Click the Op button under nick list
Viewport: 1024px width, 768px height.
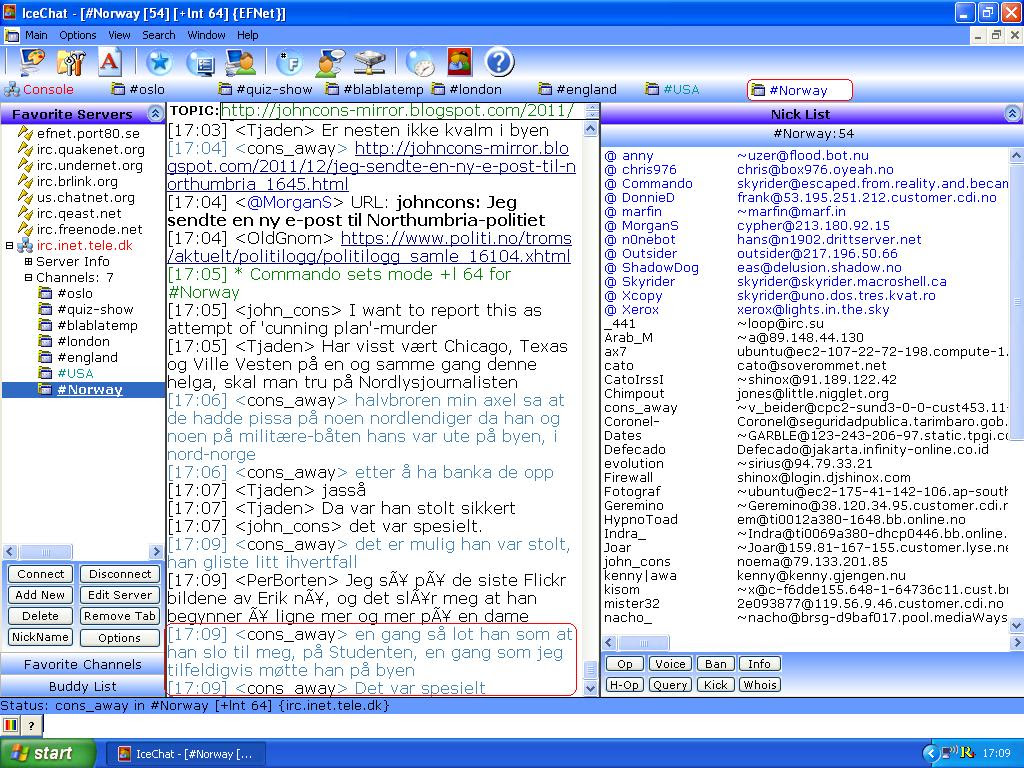tap(625, 664)
